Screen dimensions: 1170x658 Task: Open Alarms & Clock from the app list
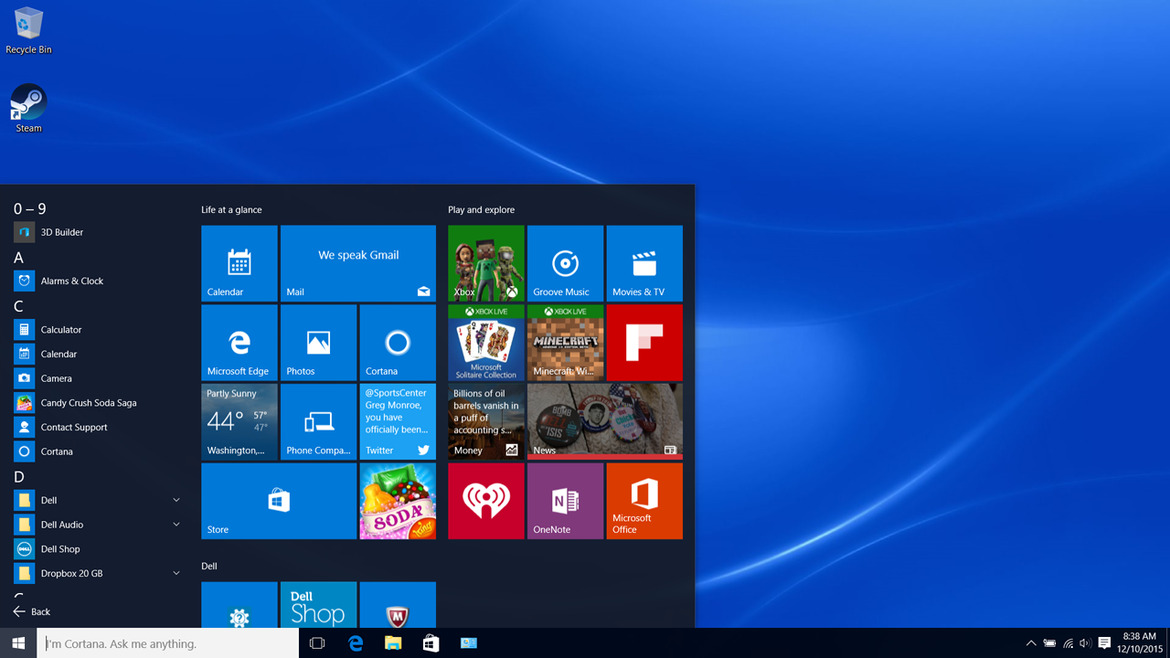coord(97,281)
